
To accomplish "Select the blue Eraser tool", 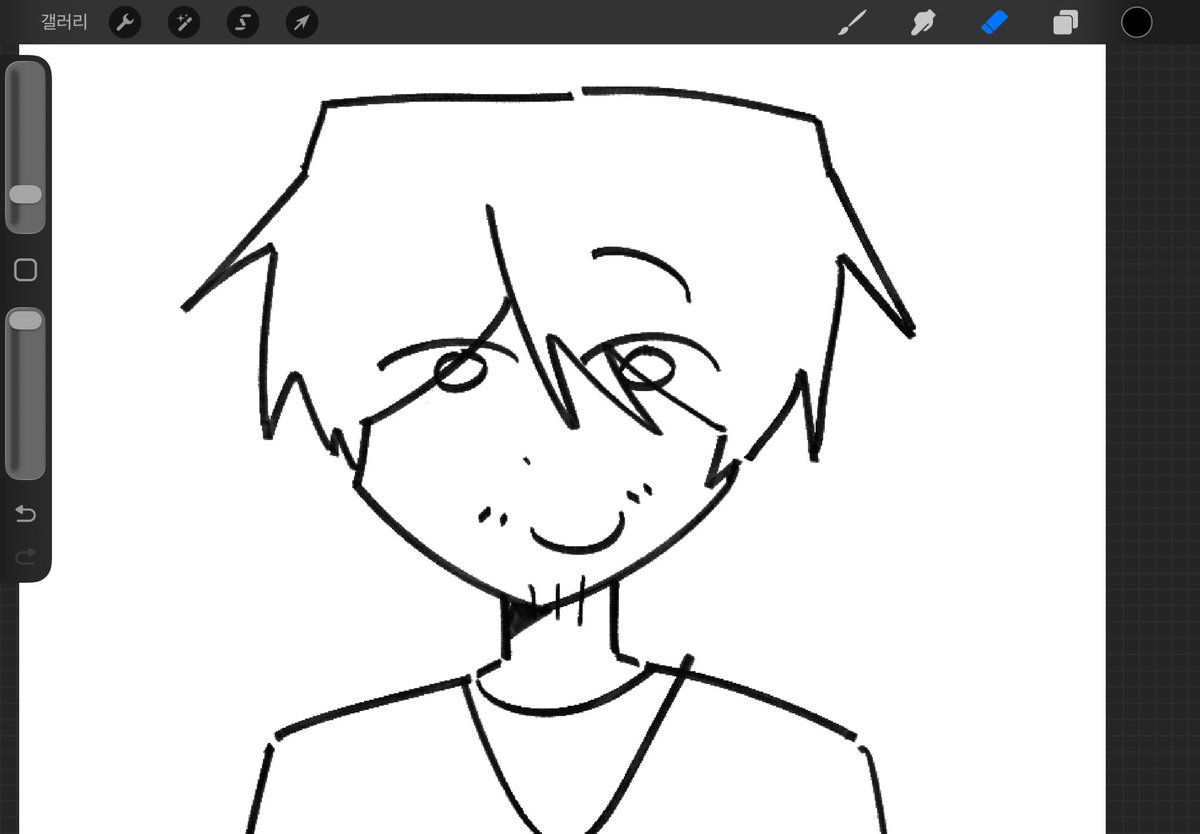I will click(x=994, y=22).
